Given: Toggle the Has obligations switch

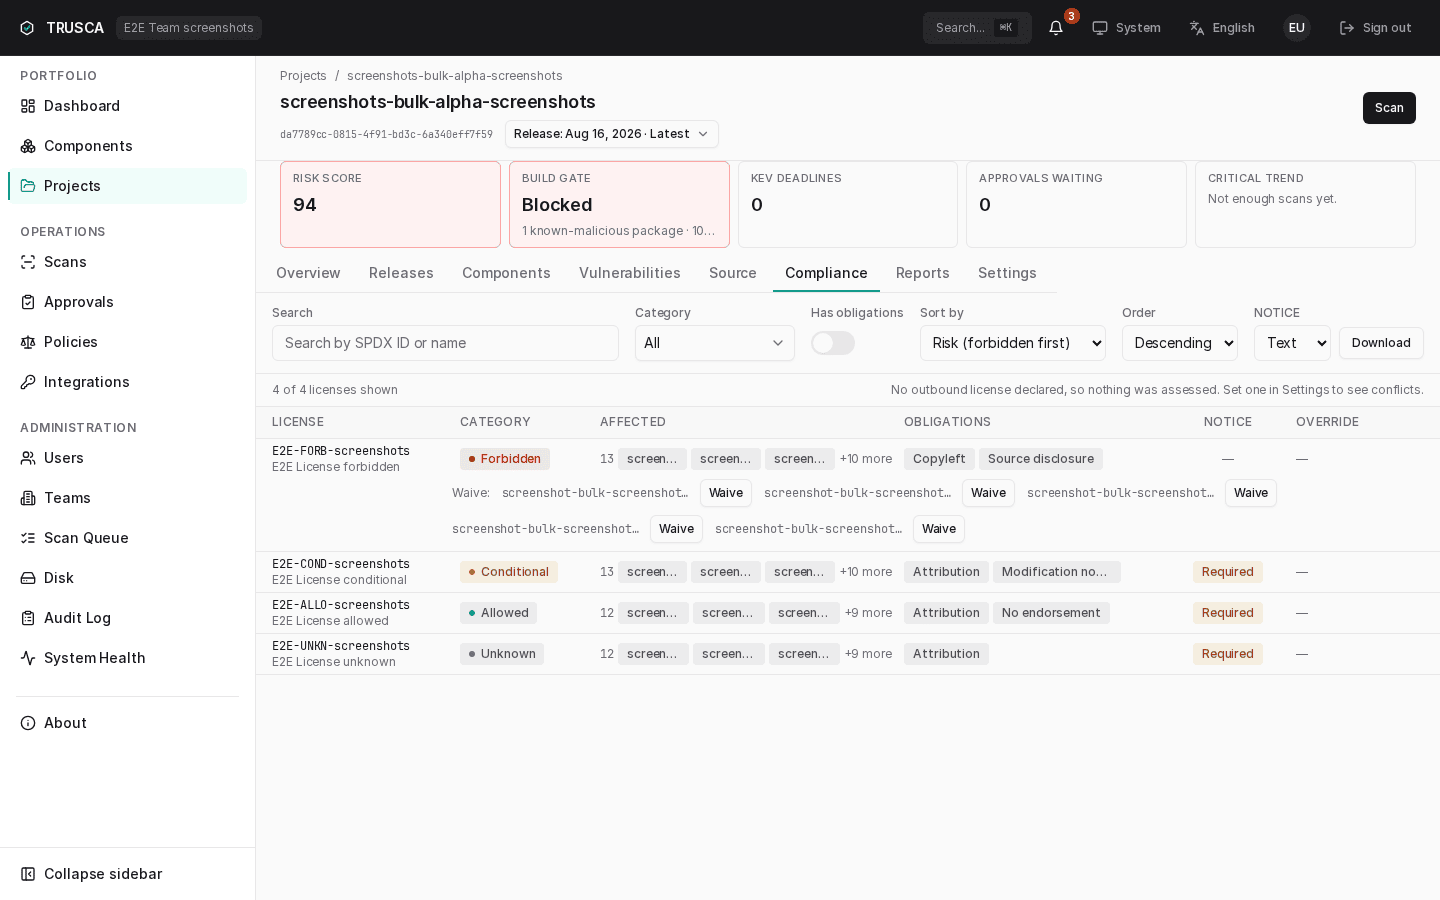Looking at the screenshot, I should 833,343.
